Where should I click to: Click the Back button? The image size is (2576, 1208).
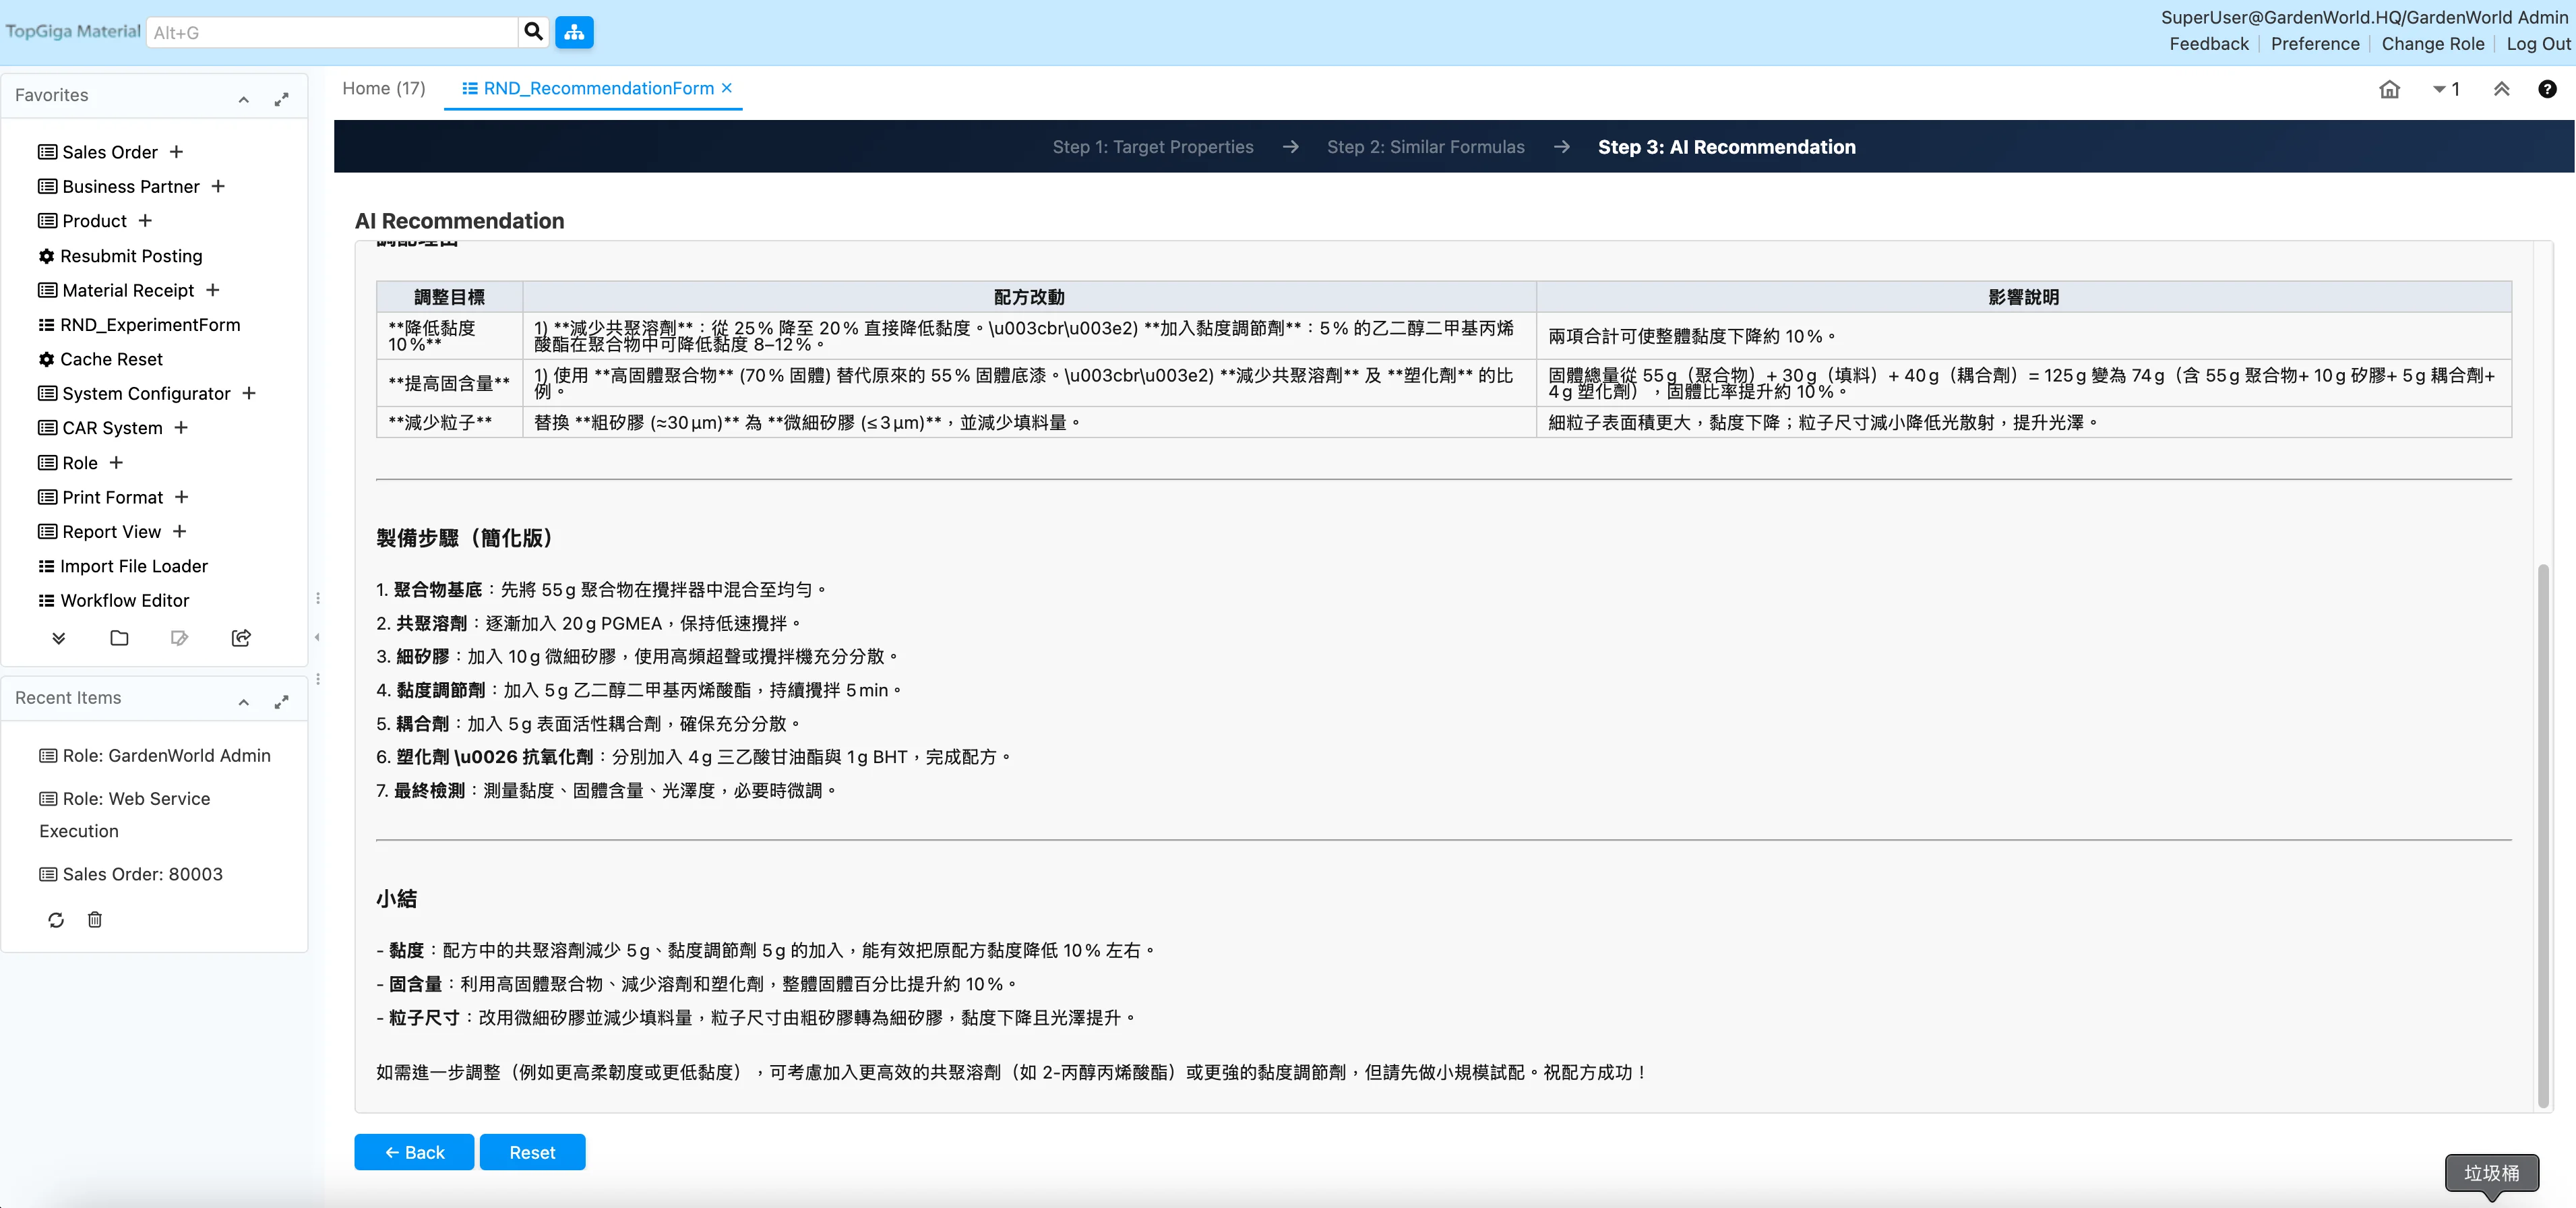point(413,1152)
